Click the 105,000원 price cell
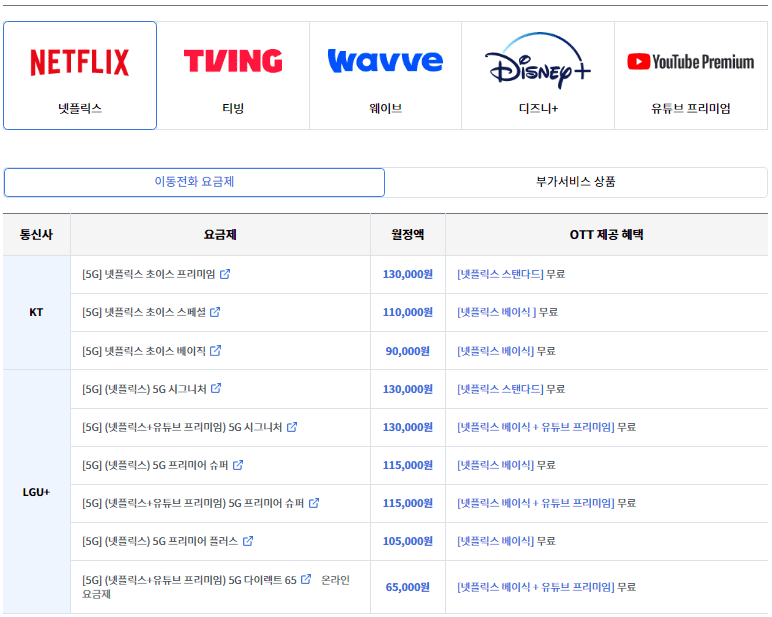The height and width of the screenshot is (617, 772). (x=408, y=541)
